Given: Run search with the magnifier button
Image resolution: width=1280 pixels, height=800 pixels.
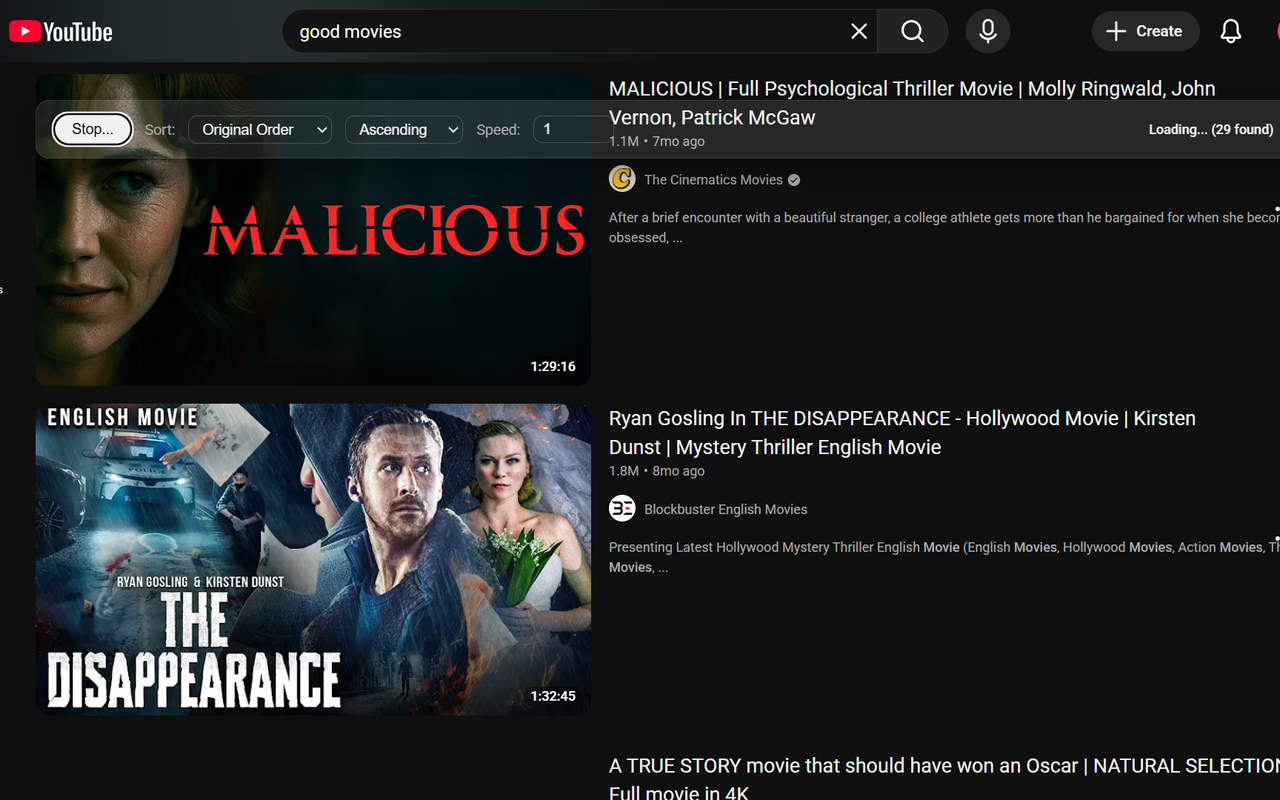Looking at the screenshot, I should pyautogui.click(x=912, y=32).
